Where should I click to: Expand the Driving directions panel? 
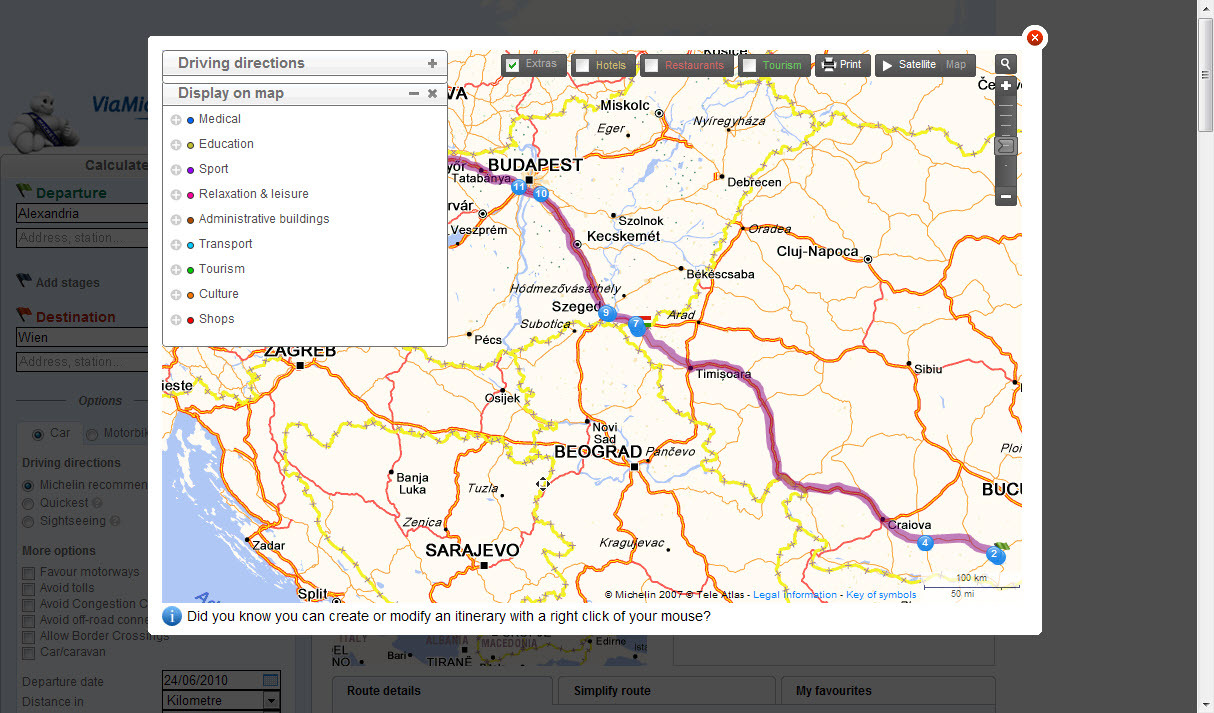pyautogui.click(x=433, y=63)
